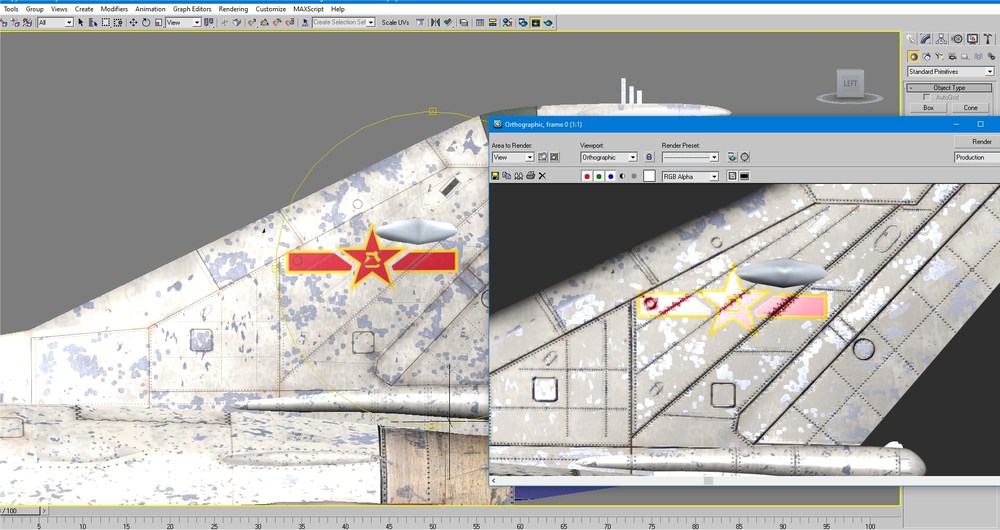Toggle the blue channel display
1000x530 pixels.
[610, 176]
